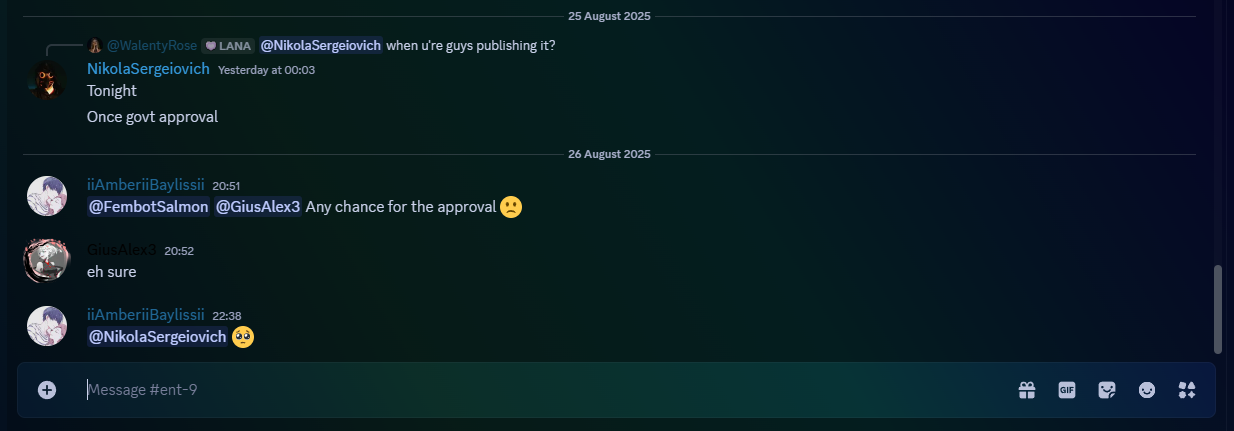Click iiAmberiiBaylissii avatar on 20:51 message
Screen dimensions: 1234x431
coord(46,196)
